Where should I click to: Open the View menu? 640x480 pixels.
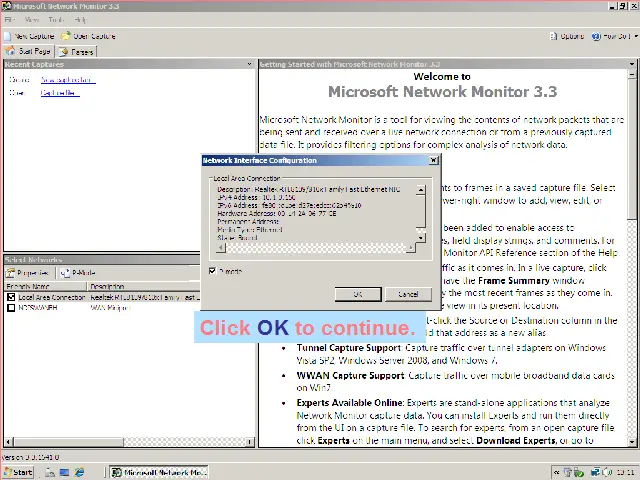pos(31,20)
